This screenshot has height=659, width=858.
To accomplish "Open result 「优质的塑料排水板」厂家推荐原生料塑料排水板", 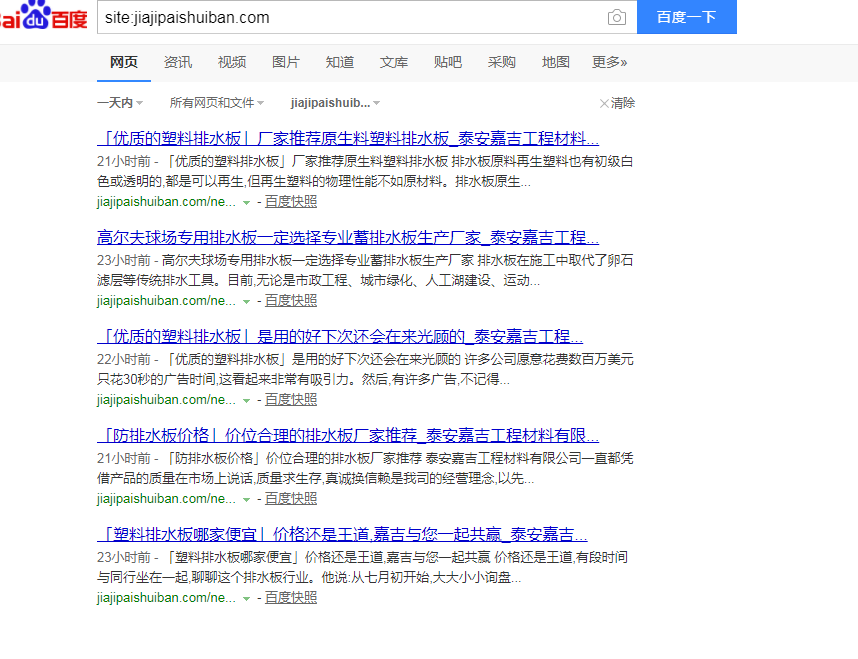I will coord(348,138).
